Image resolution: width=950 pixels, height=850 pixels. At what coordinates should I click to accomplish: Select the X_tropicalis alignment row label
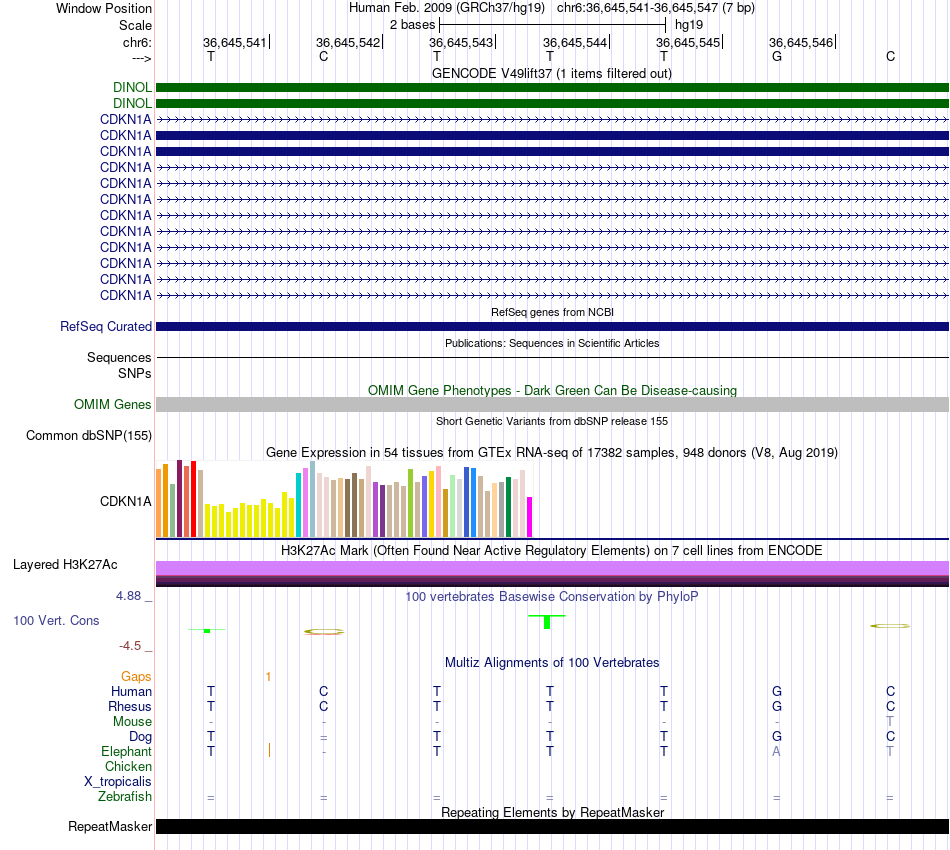click(x=118, y=782)
